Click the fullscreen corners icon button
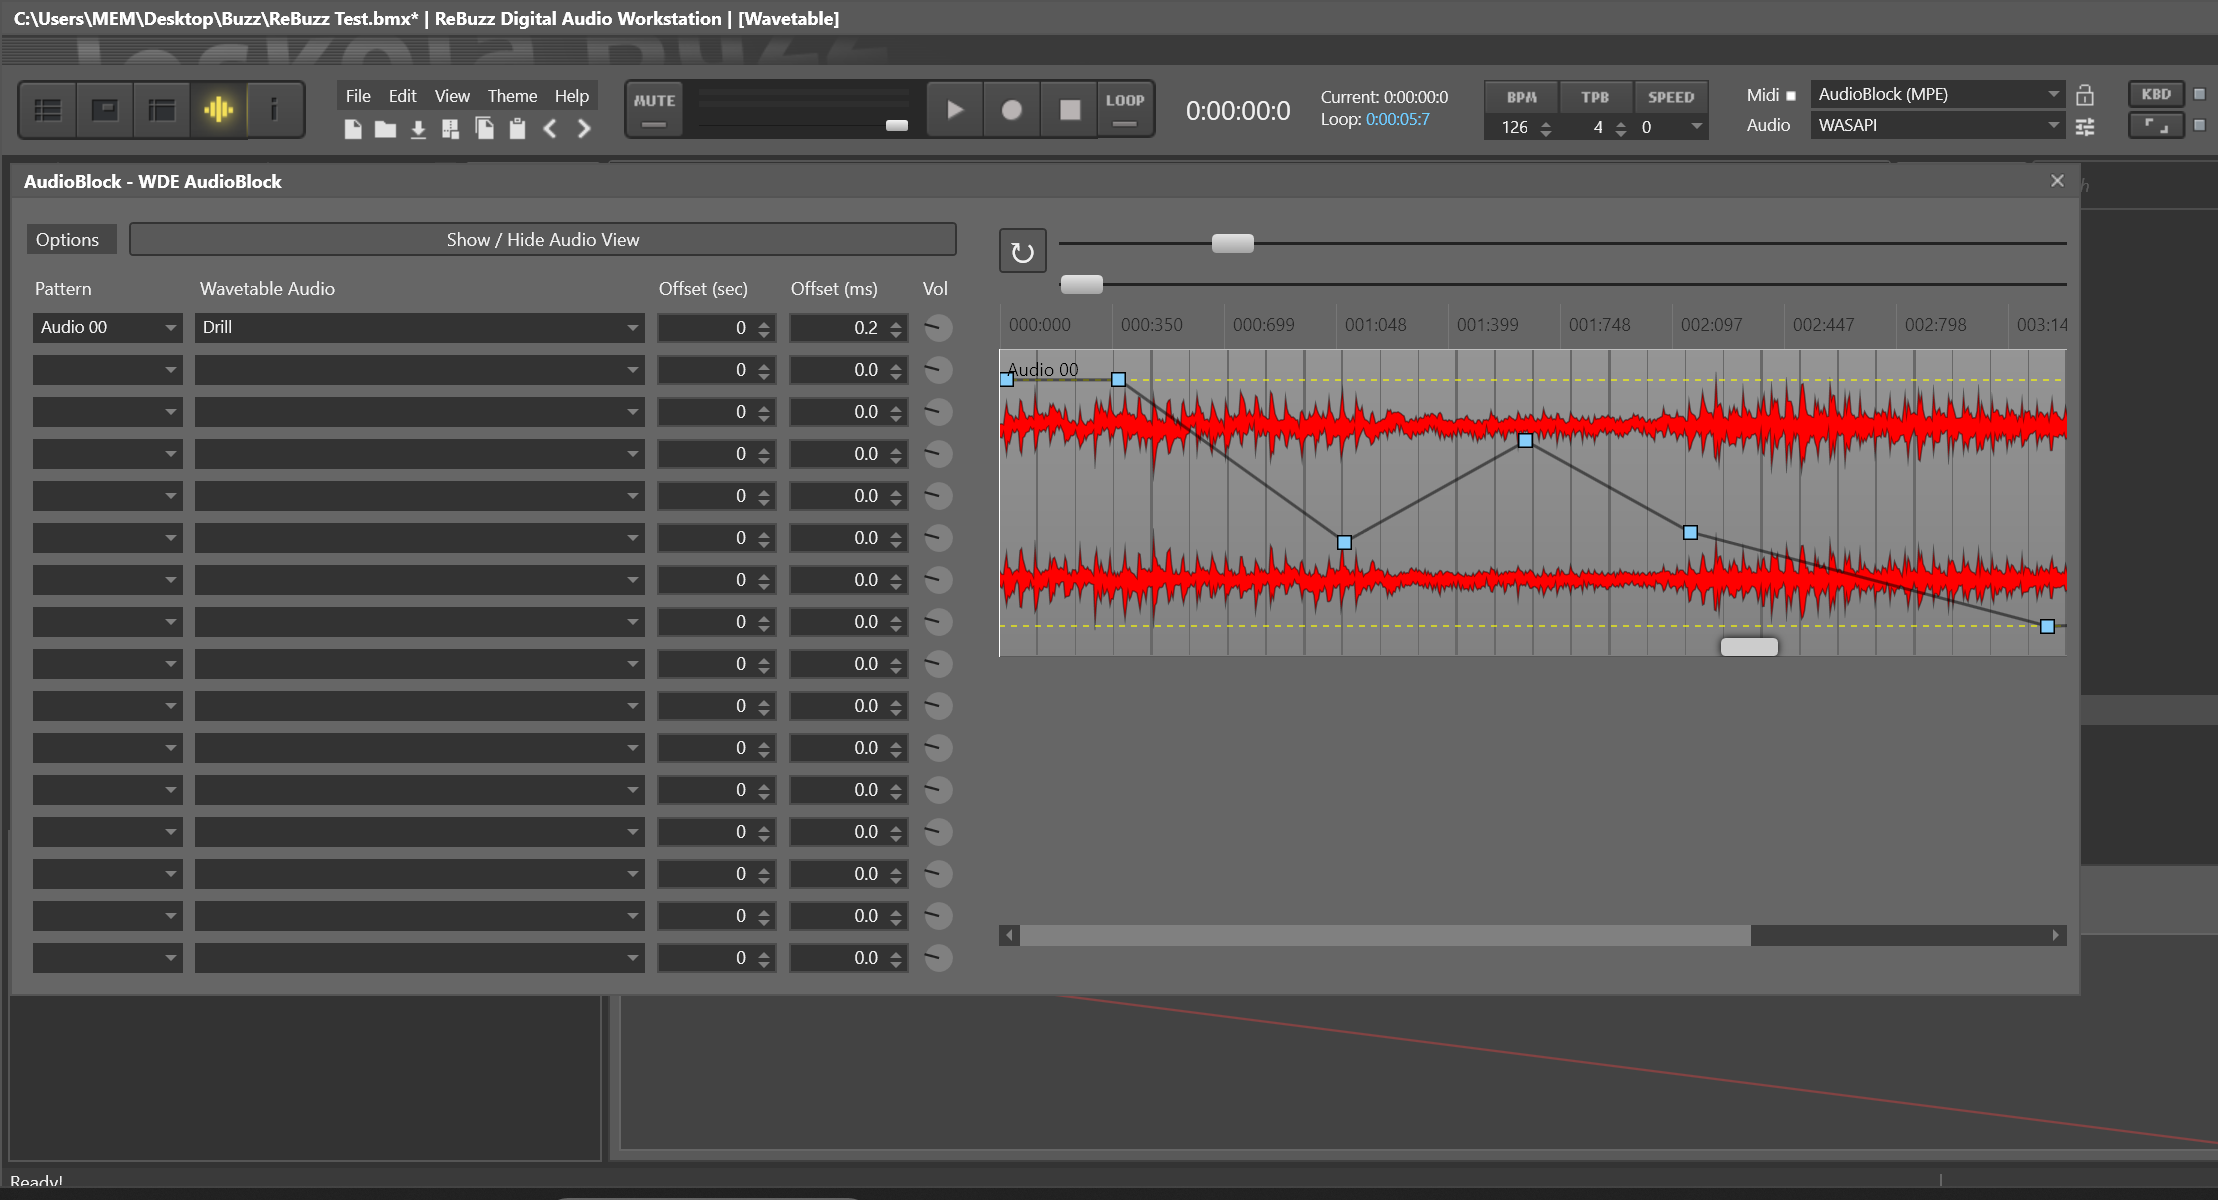This screenshot has height=1200, width=2218. [x=2156, y=126]
